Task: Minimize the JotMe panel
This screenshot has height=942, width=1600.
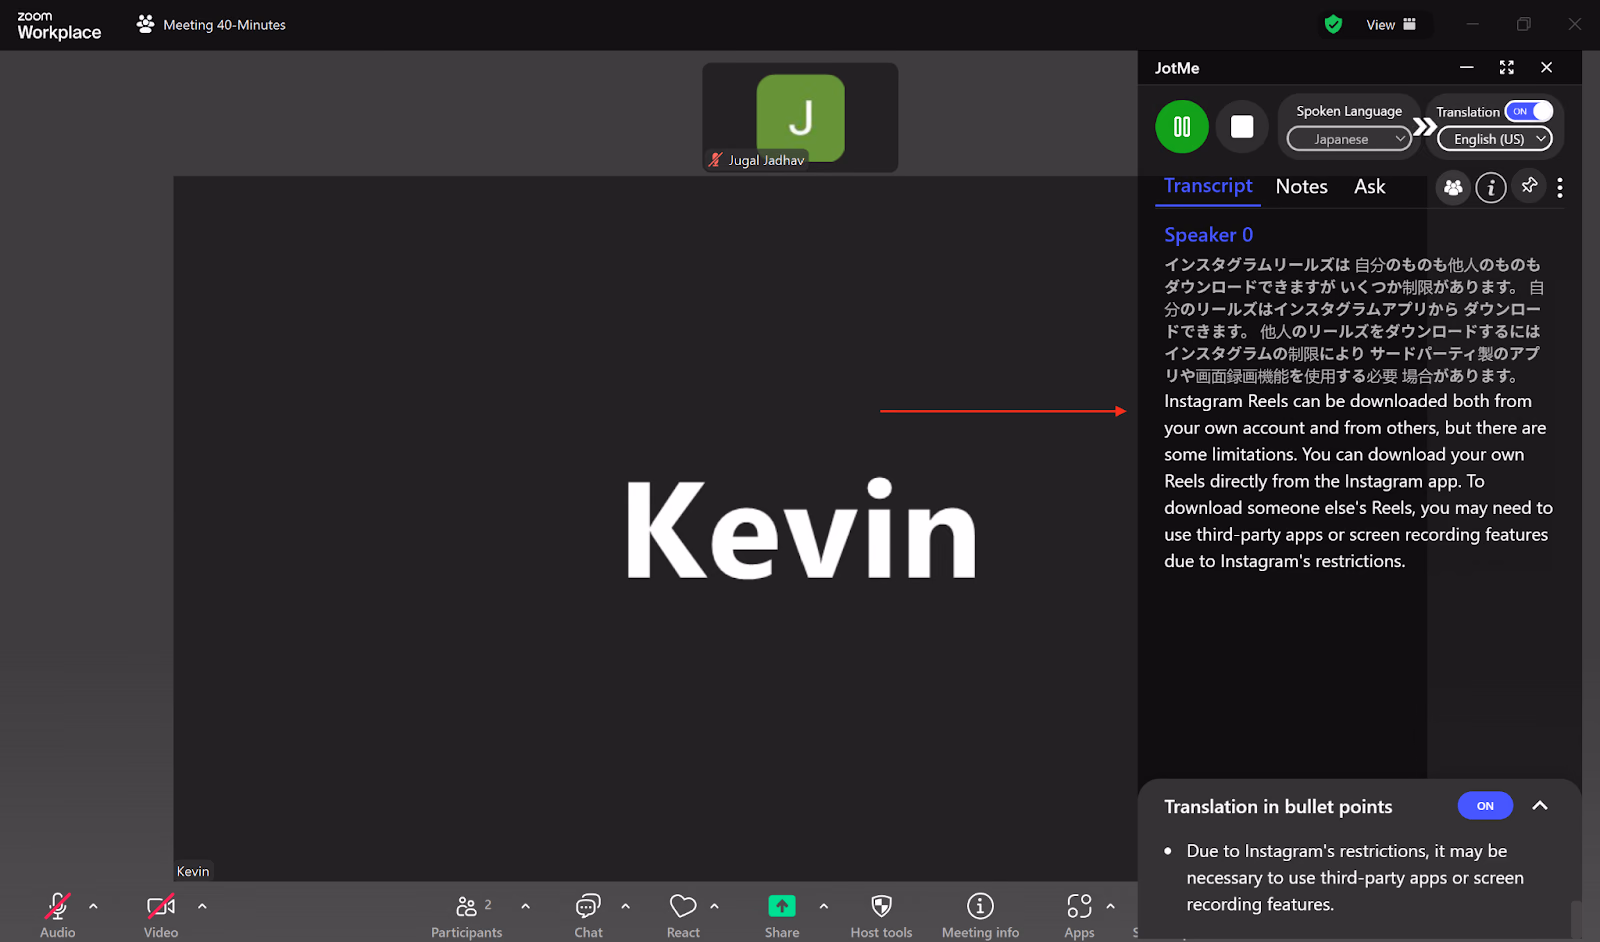Action: point(1466,67)
